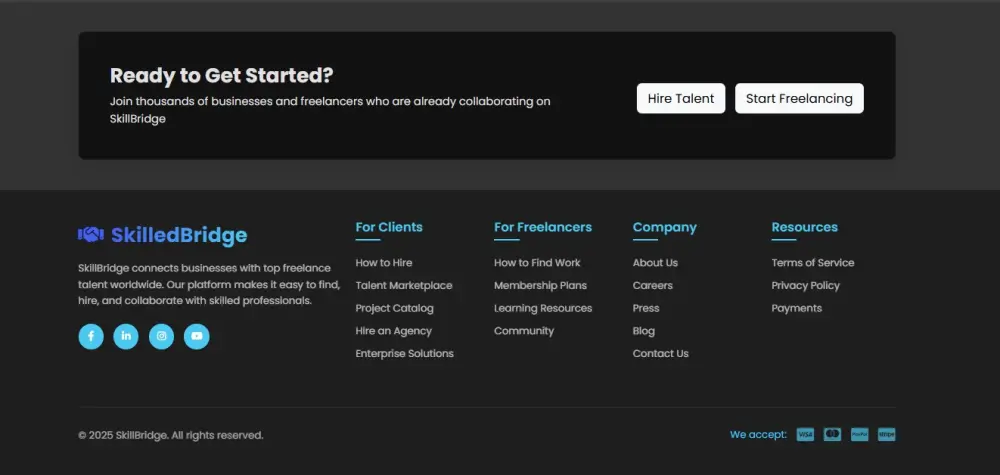
Task: Open the Facebook social icon
Action: (x=91, y=337)
